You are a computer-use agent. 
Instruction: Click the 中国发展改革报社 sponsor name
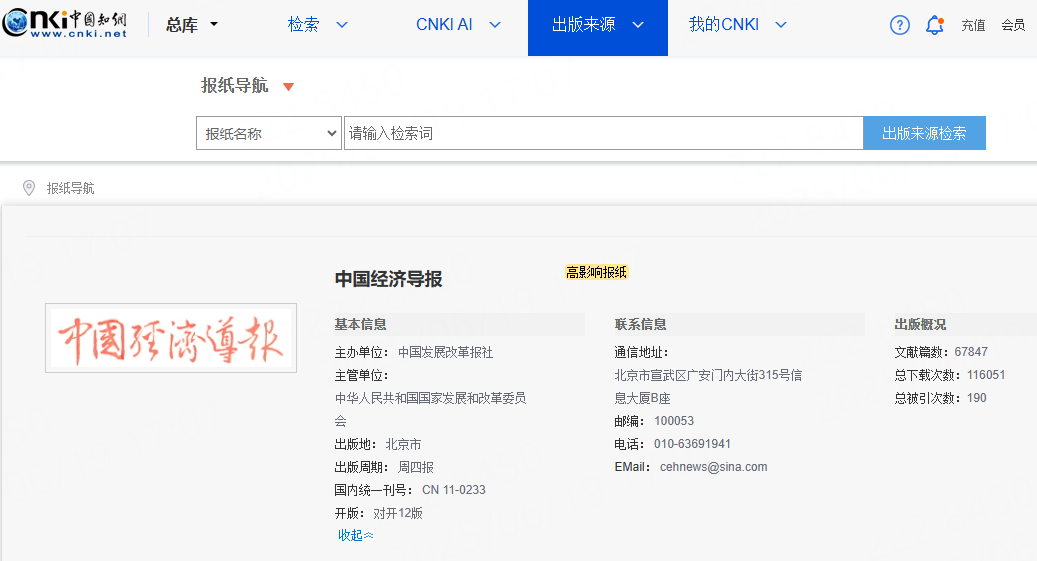click(x=445, y=353)
